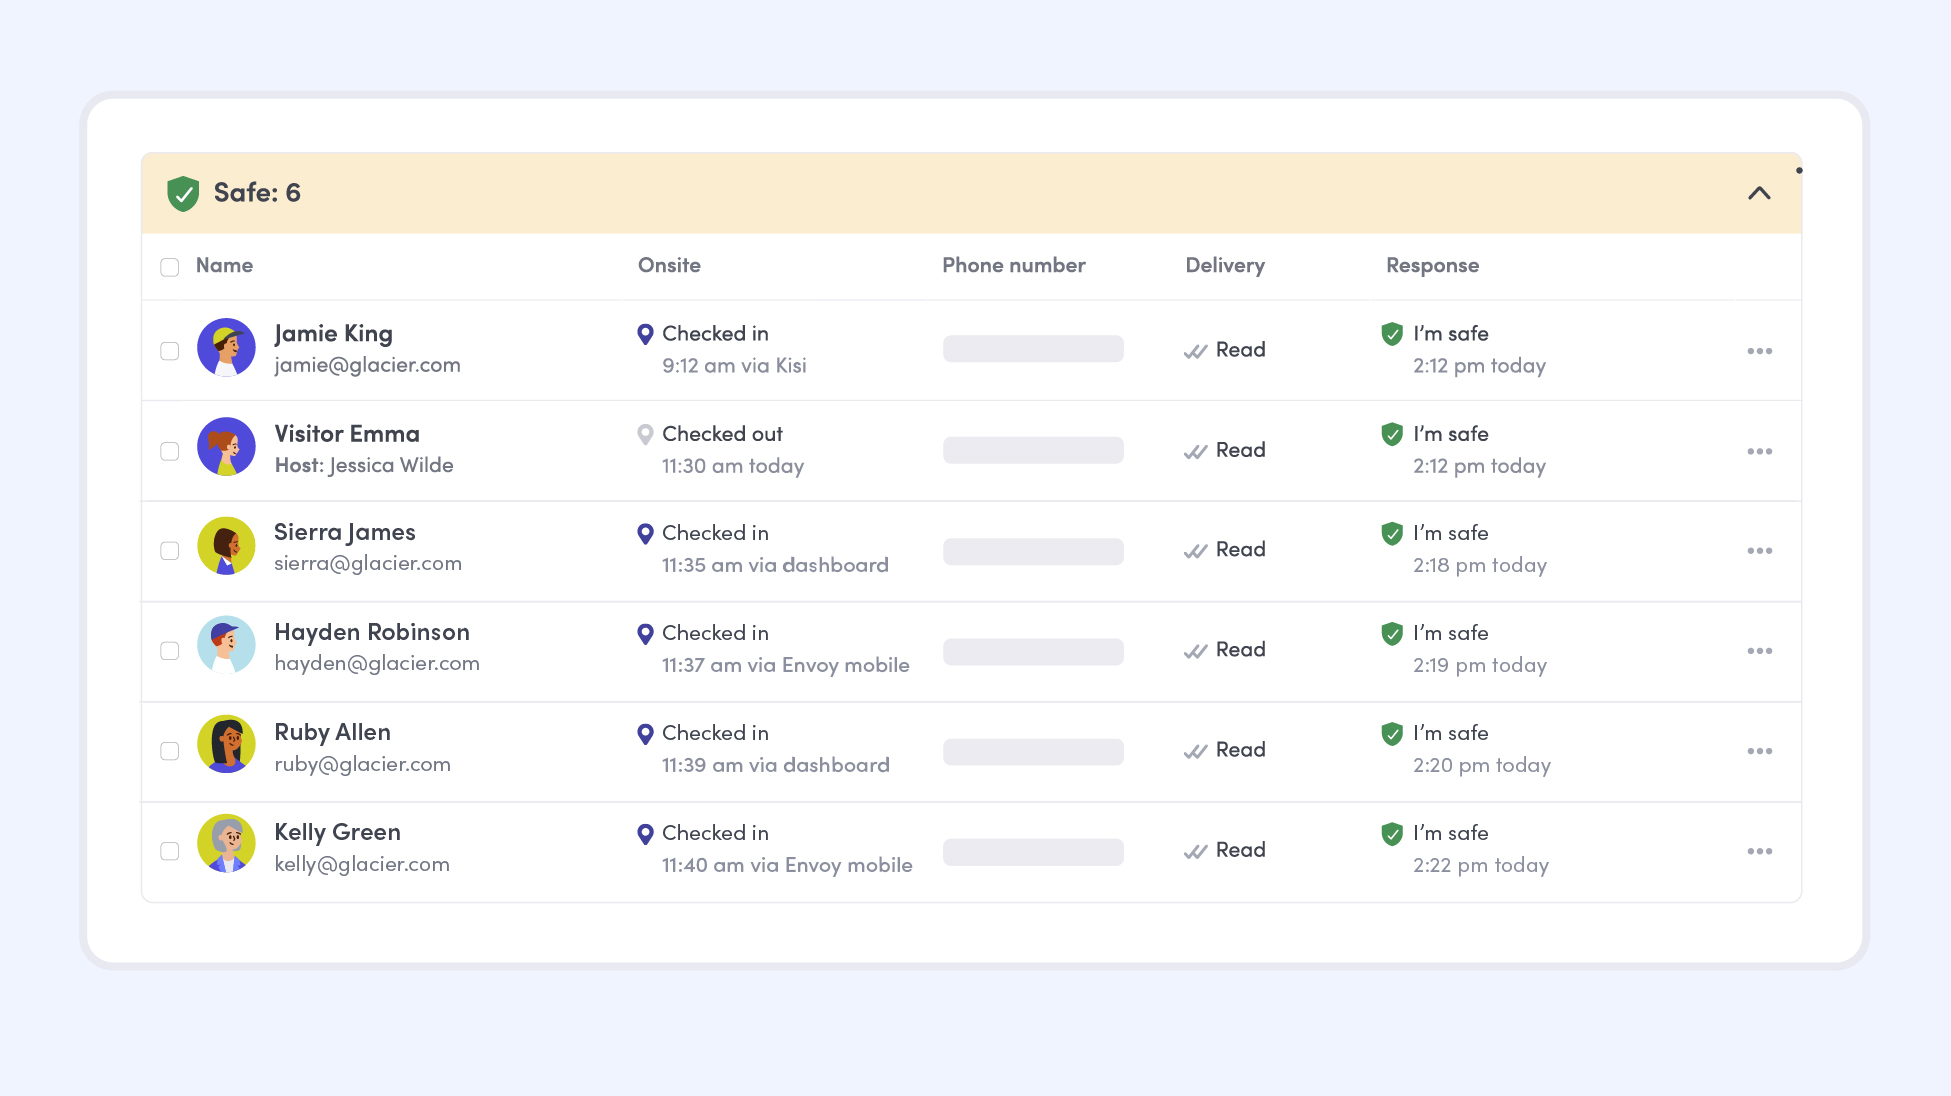Check the box for Sierra James
The width and height of the screenshot is (1951, 1096).
click(170, 551)
